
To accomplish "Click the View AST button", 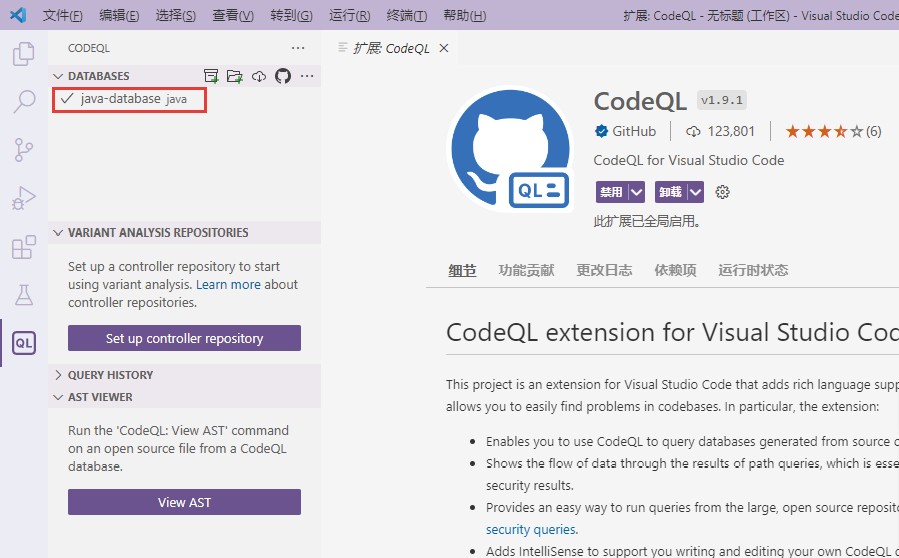I will (x=184, y=502).
